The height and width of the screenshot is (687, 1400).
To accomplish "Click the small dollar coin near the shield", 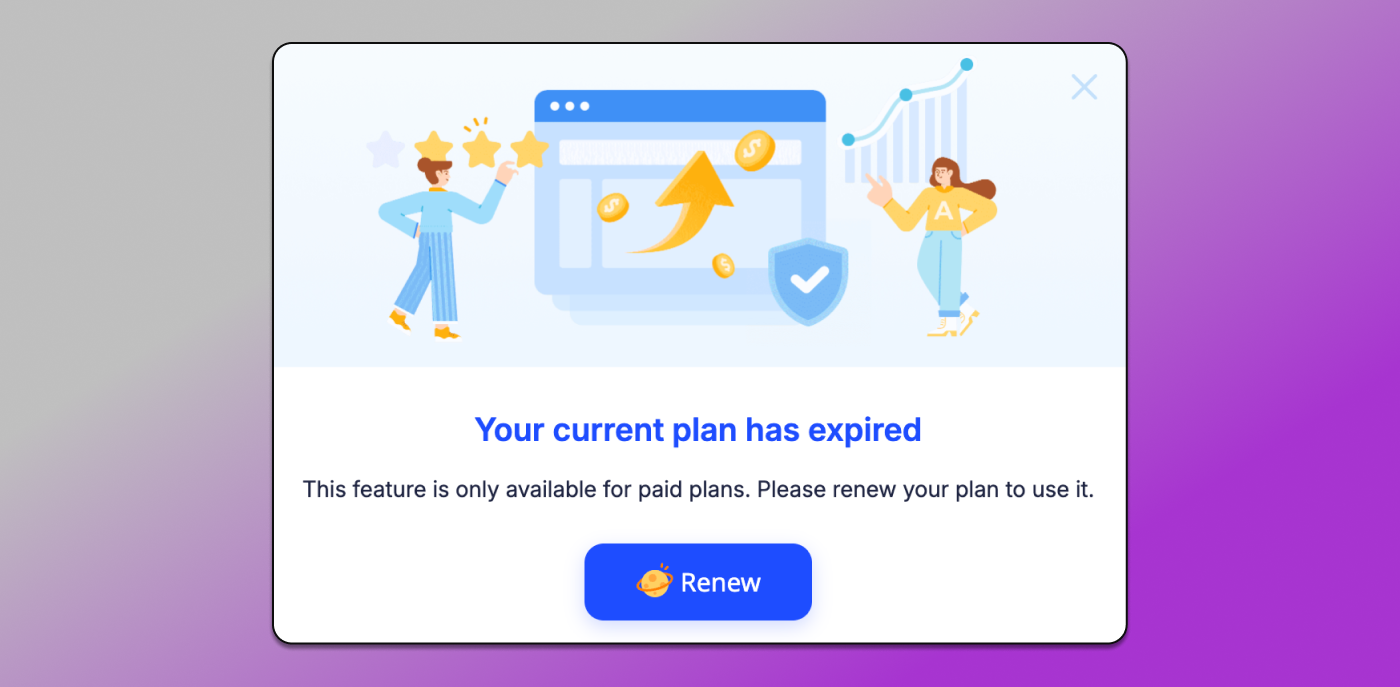I will pos(723,265).
